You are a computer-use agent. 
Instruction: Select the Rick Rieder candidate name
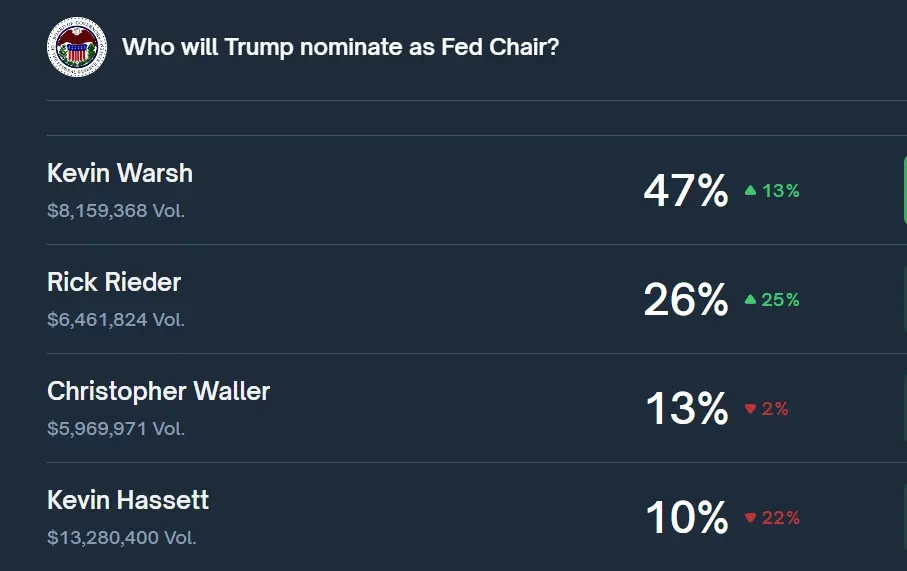[114, 282]
